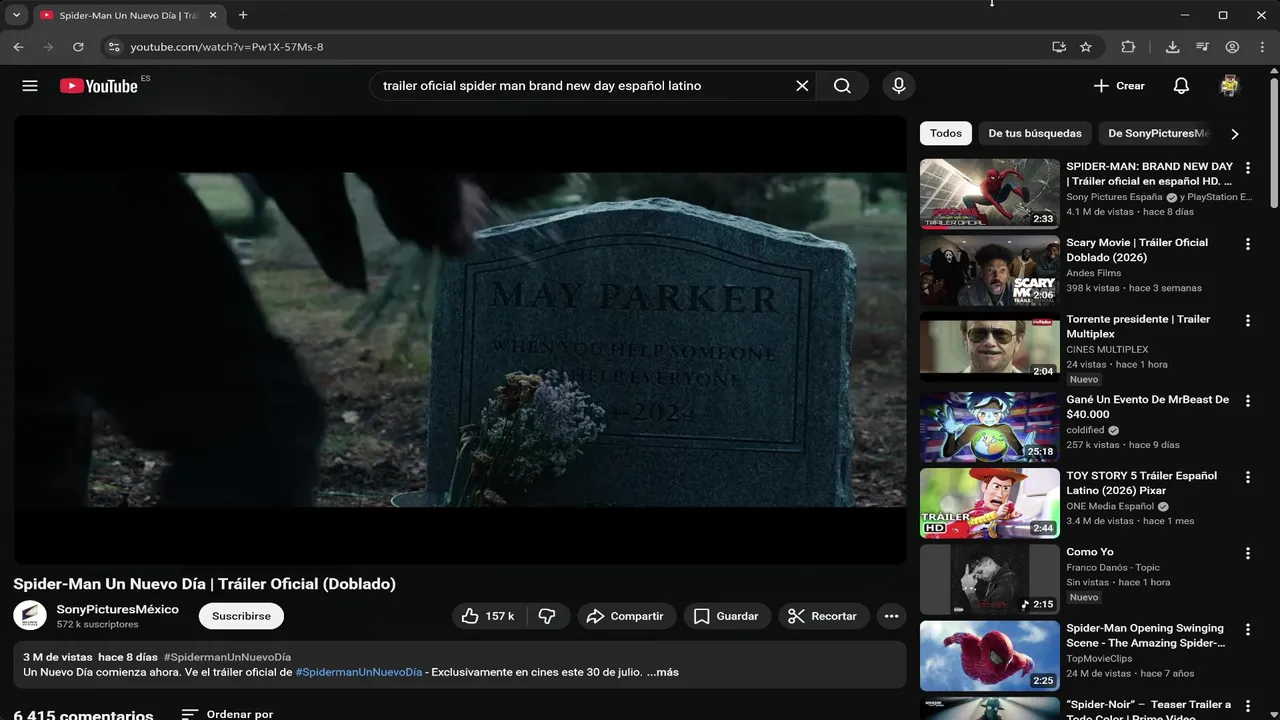Open TOY STORY 5 trailer thumbnail

click(990, 503)
